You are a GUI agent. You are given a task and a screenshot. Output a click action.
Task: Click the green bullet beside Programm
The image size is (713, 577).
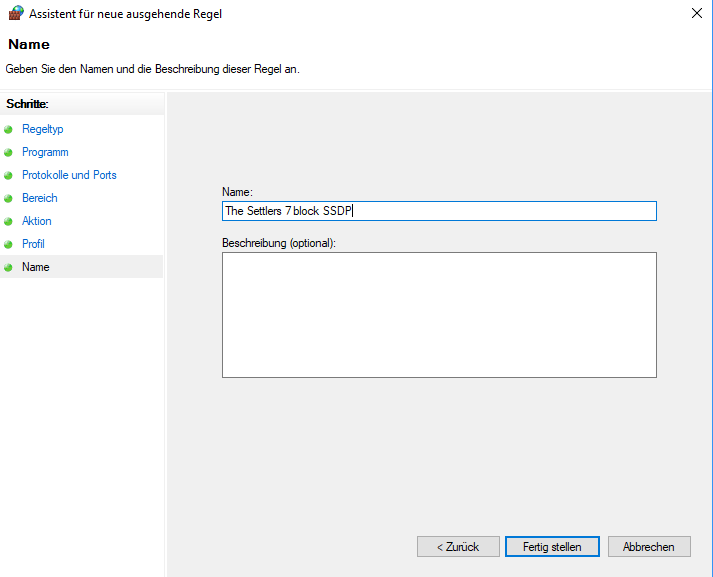(9, 153)
